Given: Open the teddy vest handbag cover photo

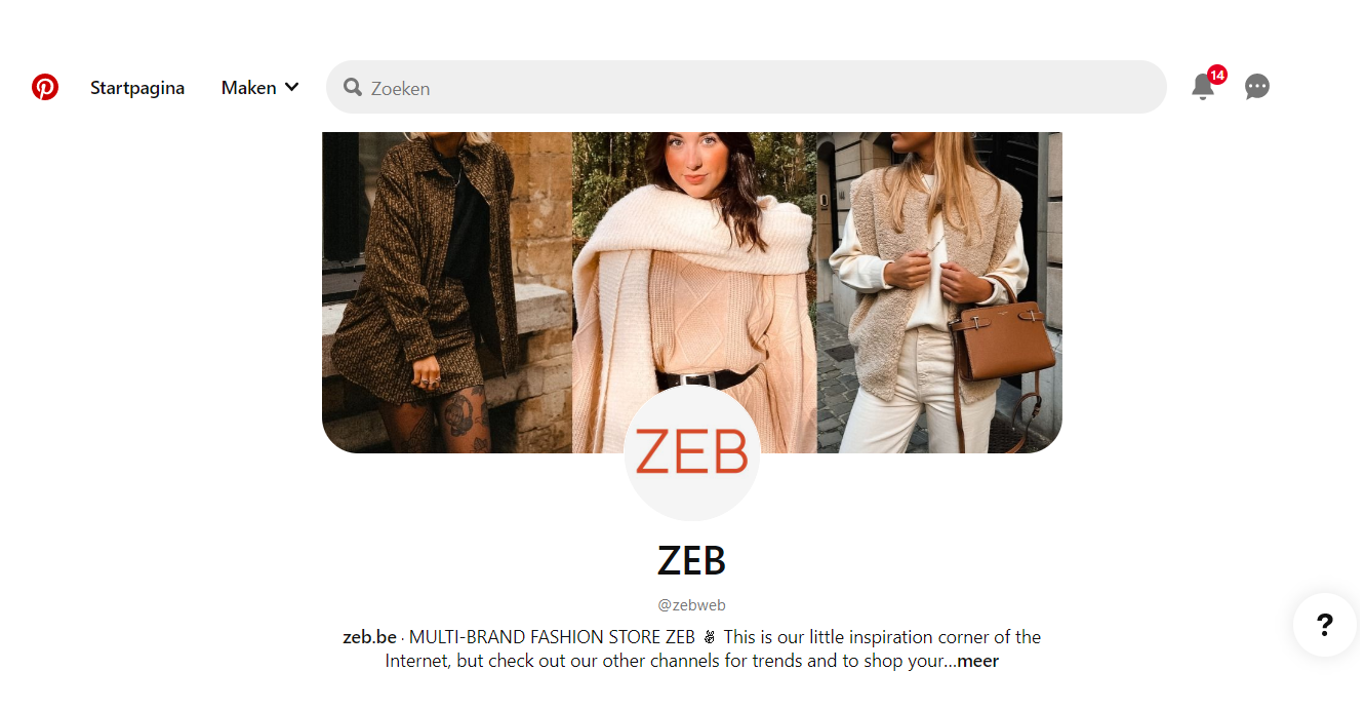Looking at the screenshot, I should pos(940,292).
